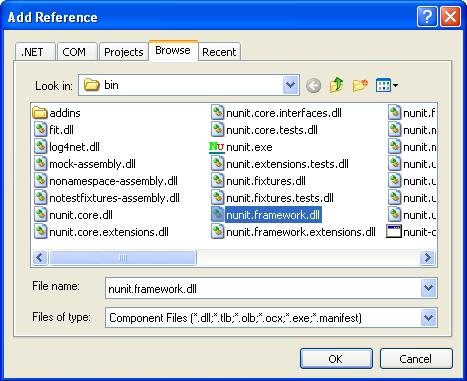Image resolution: width=467 pixels, height=381 pixels.
Task: Select the Browse tab
Action: tap(173, 51)
